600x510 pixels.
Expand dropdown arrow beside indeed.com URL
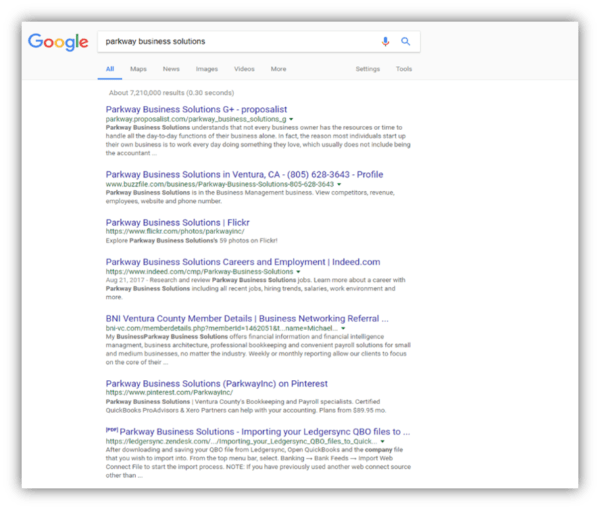coord(298,272)
